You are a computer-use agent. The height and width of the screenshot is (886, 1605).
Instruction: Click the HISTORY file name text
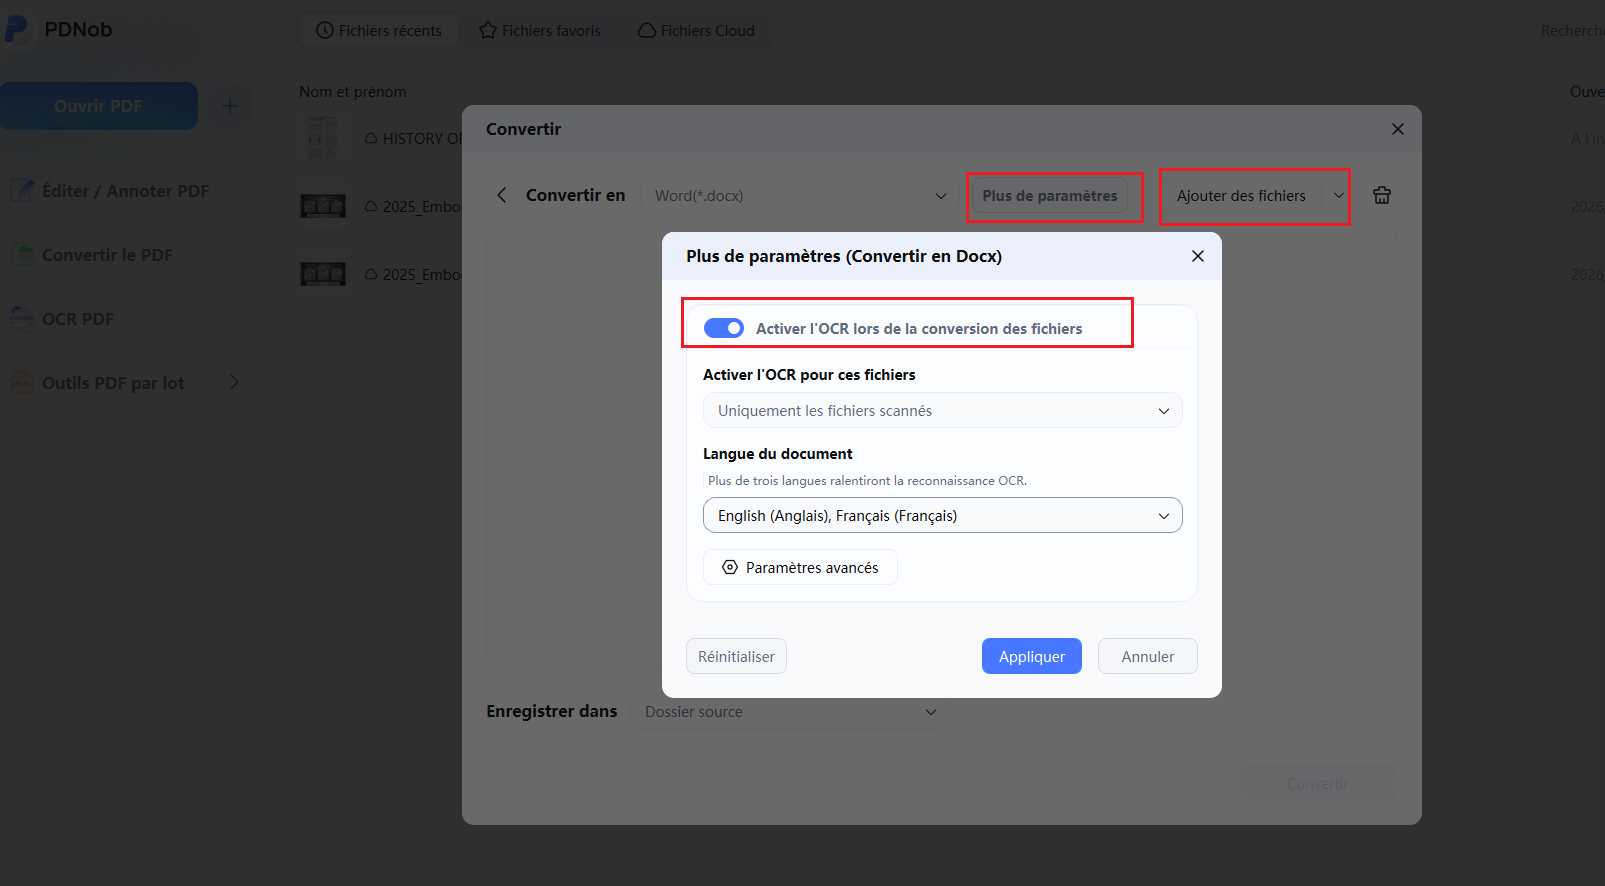coord(422,139)
